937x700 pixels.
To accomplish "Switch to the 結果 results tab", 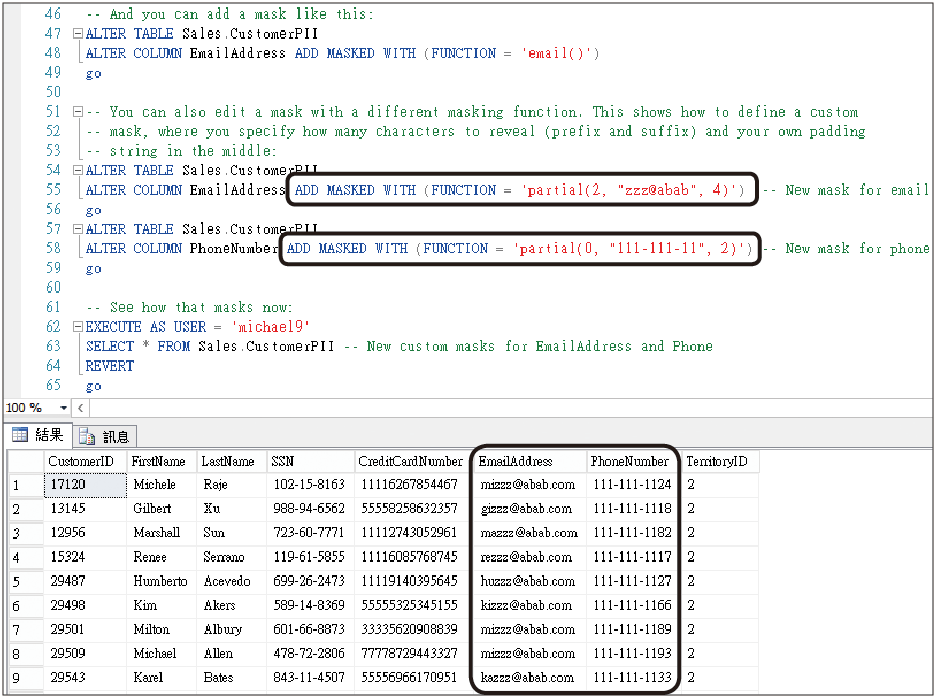I will pos(38,435).
